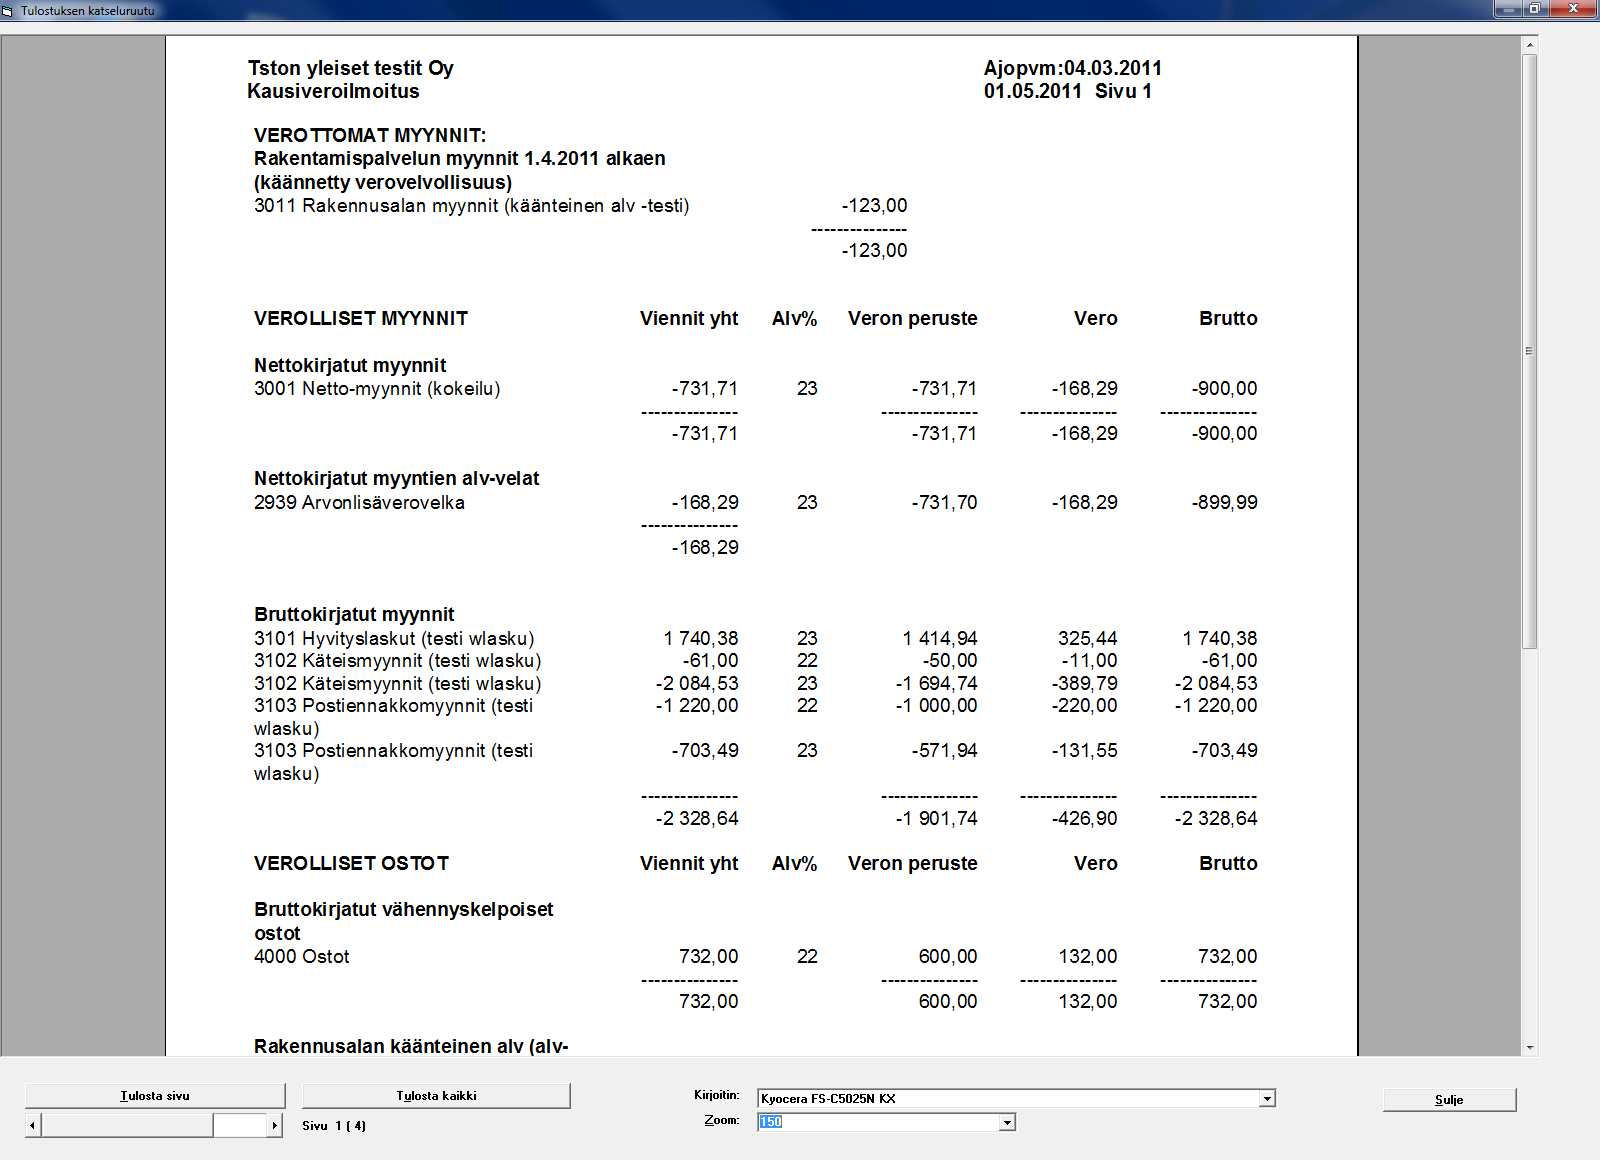Minimize the Tulostuksen katseluruutu window

coord(1507,9)
